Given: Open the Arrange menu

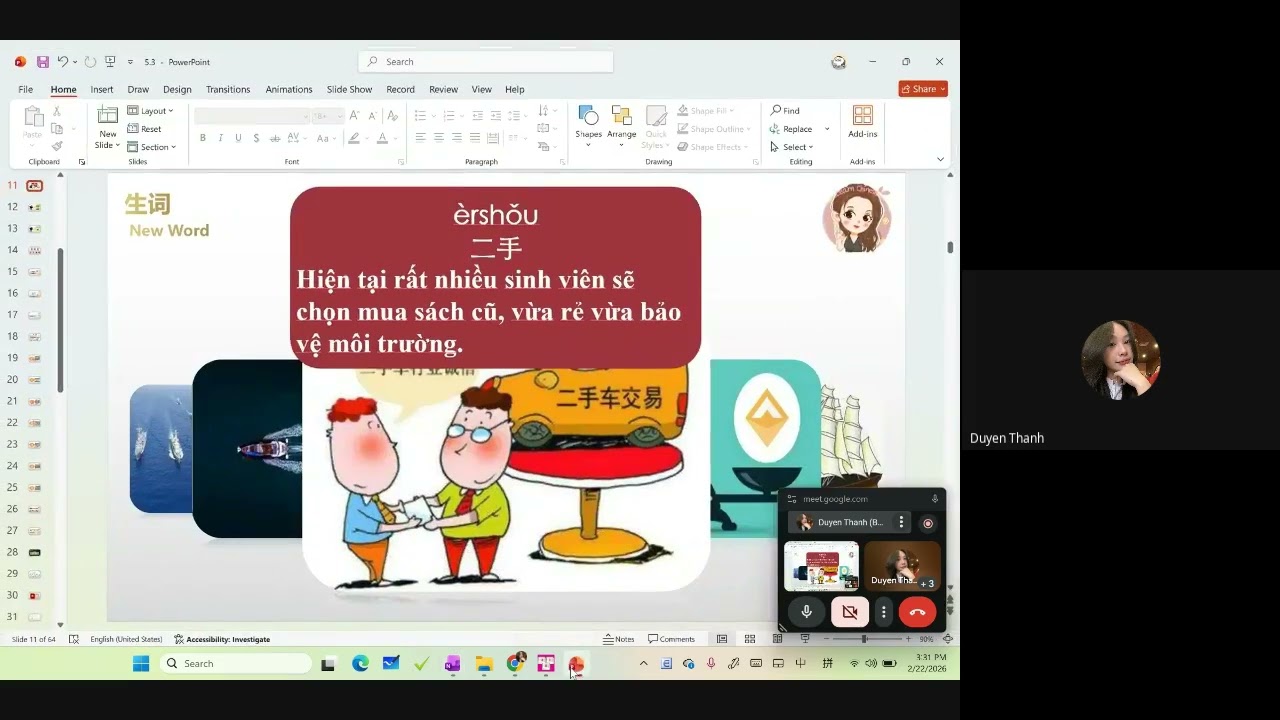Looking at the screenshot, I should tap(621, 125).
